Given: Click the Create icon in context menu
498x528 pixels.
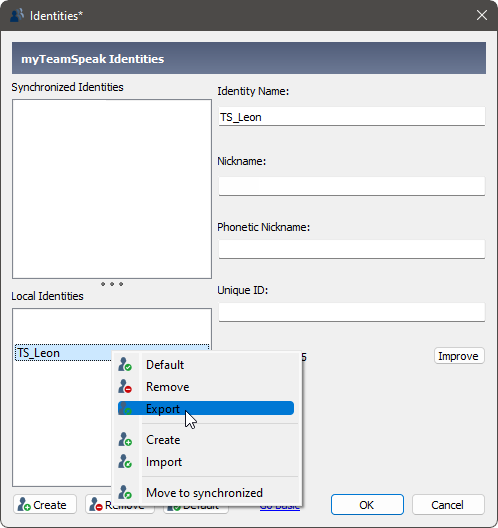Looking at the screenshot, I should pyautogui.click(x=125, y=439).
